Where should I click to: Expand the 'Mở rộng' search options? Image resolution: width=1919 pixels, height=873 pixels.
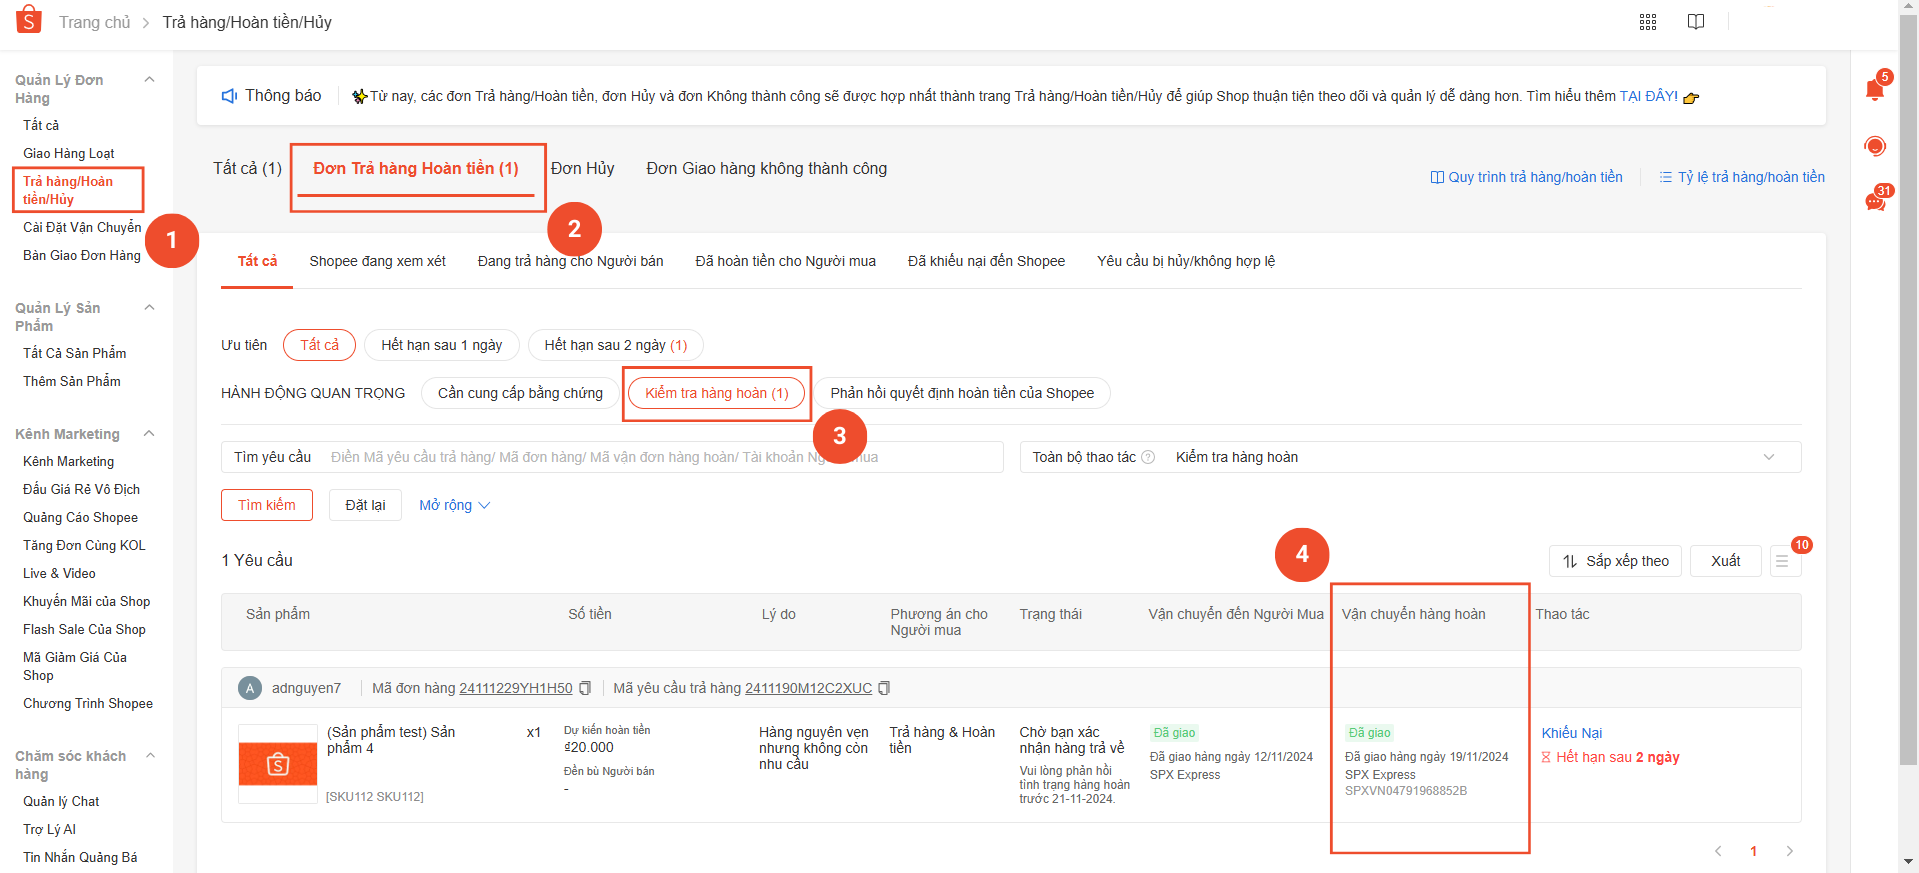(x=454, y=505)
